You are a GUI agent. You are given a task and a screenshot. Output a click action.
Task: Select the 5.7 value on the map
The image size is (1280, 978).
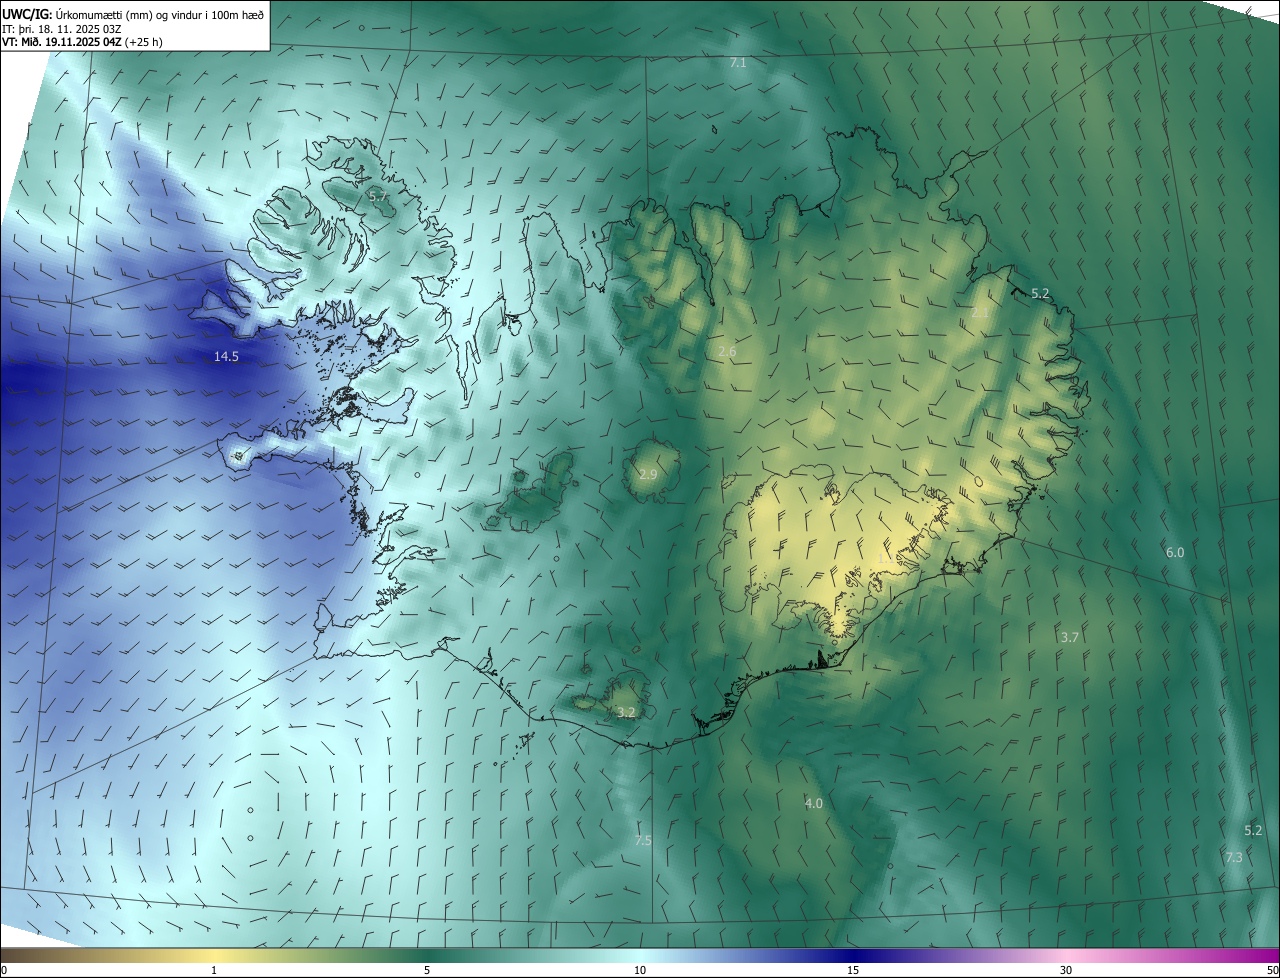(x=378, y=197)
